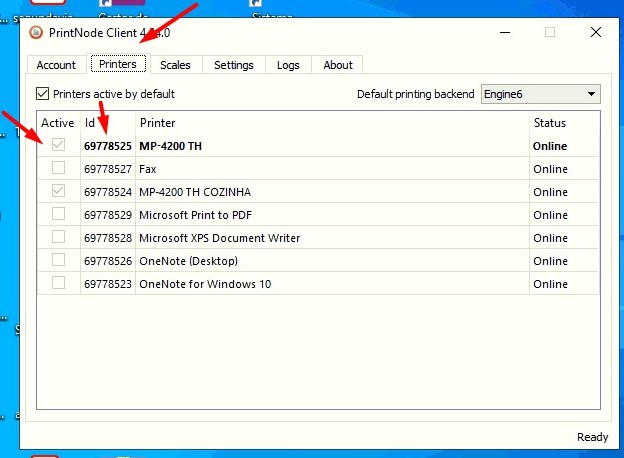Click MP-4200 TH COZINHA printer name
The height and width of the screenshot is (458, 624).
click(195, 192)
